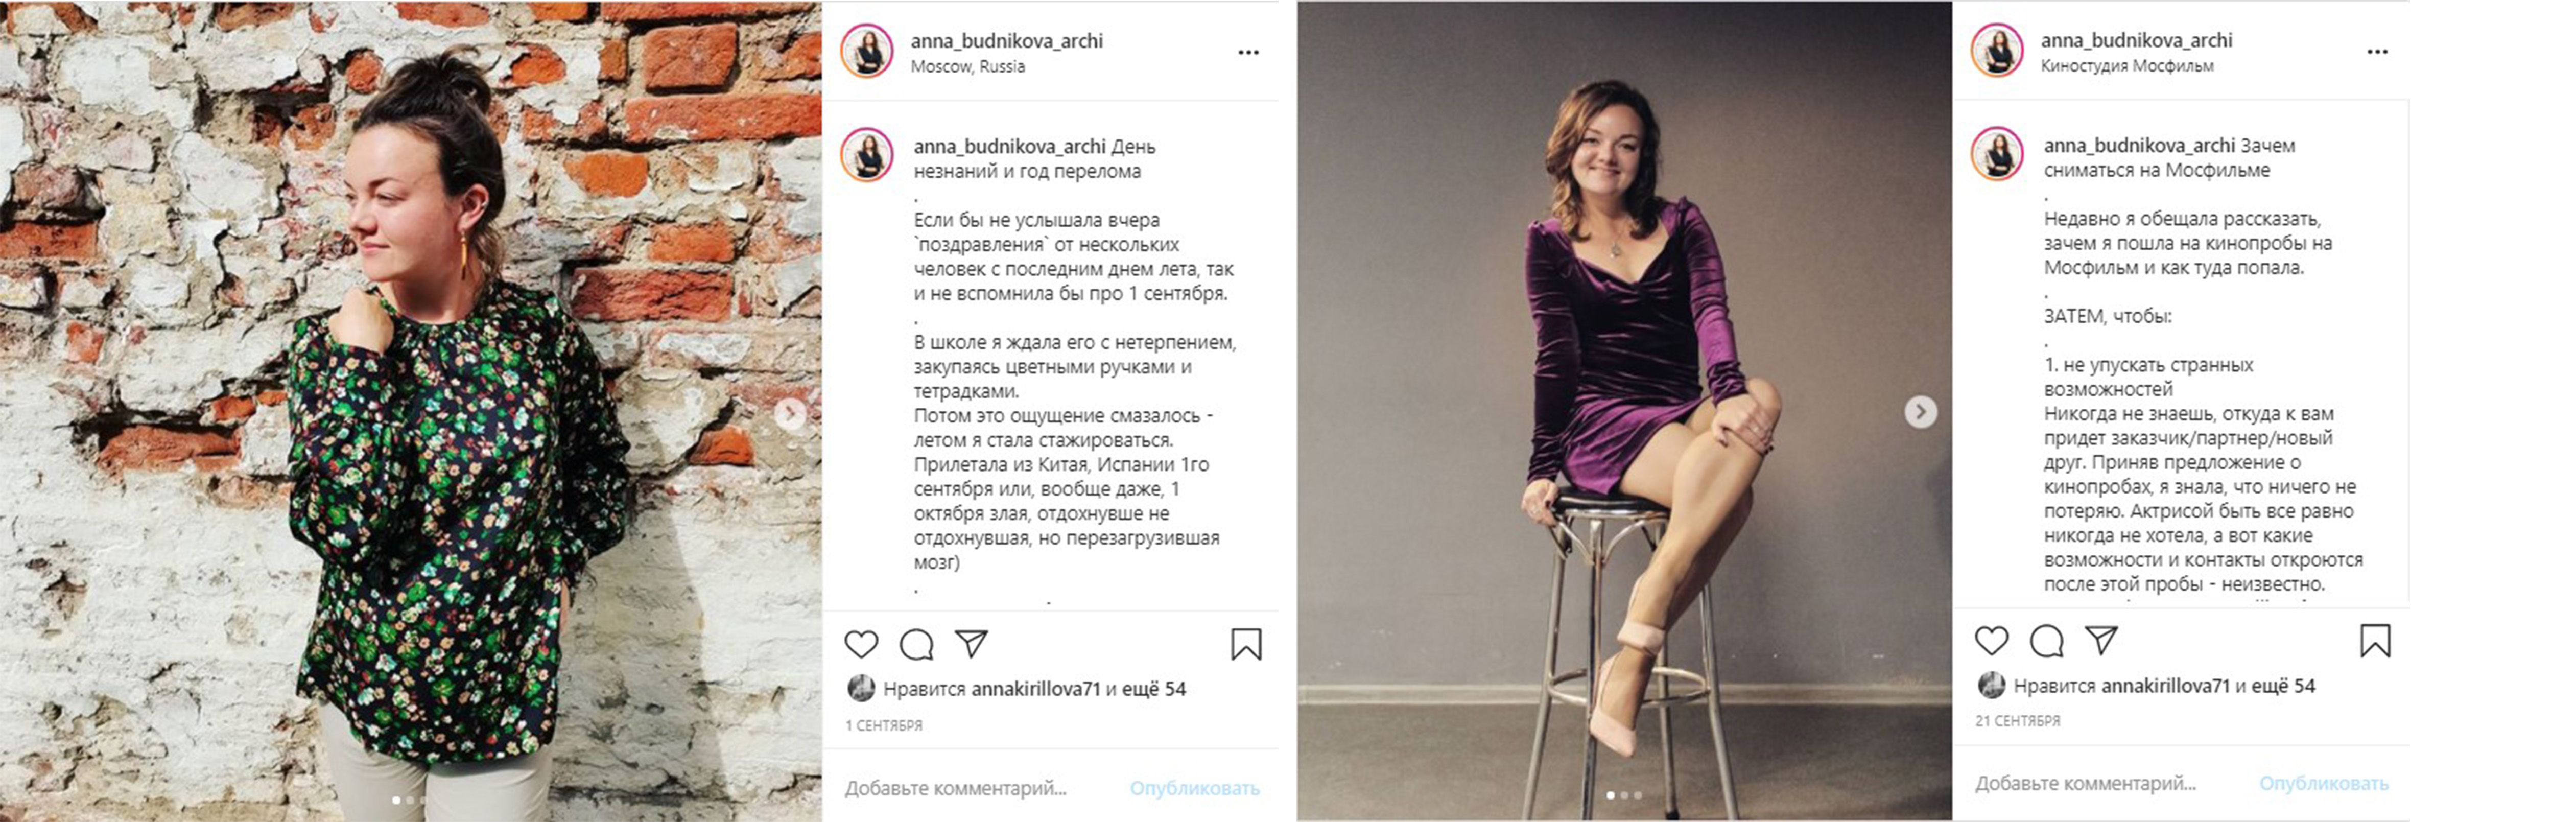Open three-dot options menu of first post
Screen dimensions: 2576x822
pyautogui.click(x=1248, y=52)
